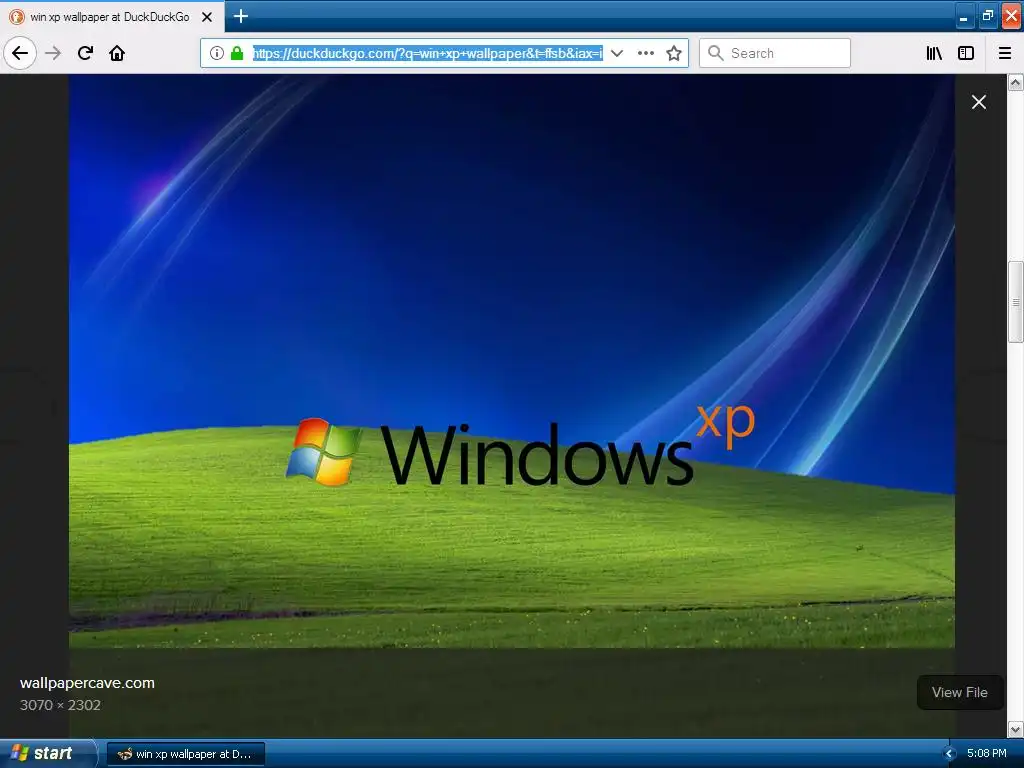Click the green secure connection padlock
The image size is (1024, 768).
coord(237,53)
